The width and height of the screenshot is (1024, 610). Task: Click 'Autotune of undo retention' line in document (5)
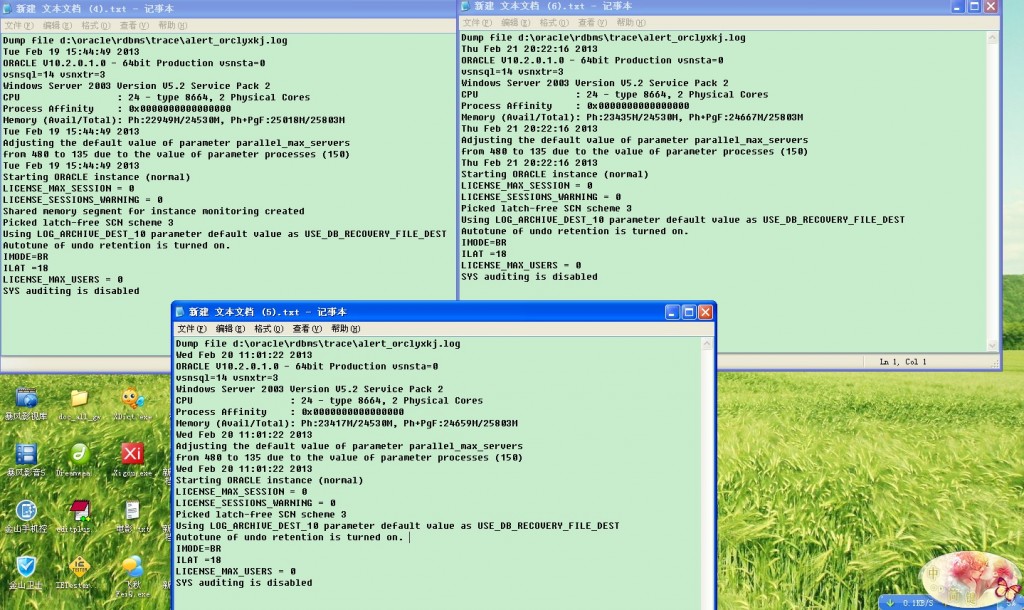pos(290,537)
